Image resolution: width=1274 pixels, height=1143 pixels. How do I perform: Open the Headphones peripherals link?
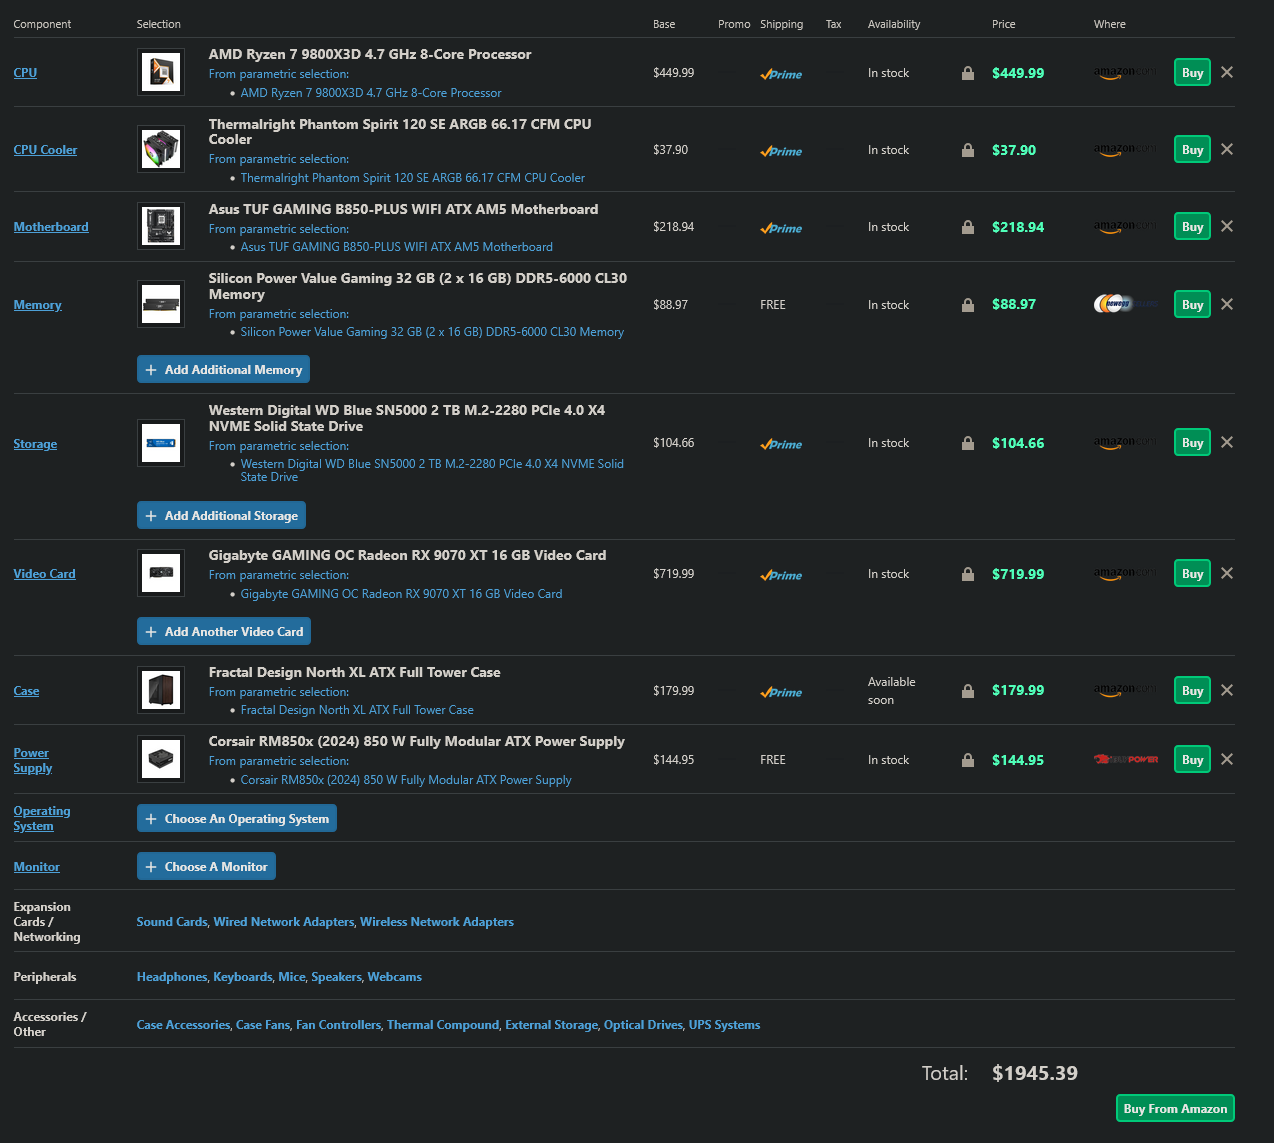click(172, 976)
